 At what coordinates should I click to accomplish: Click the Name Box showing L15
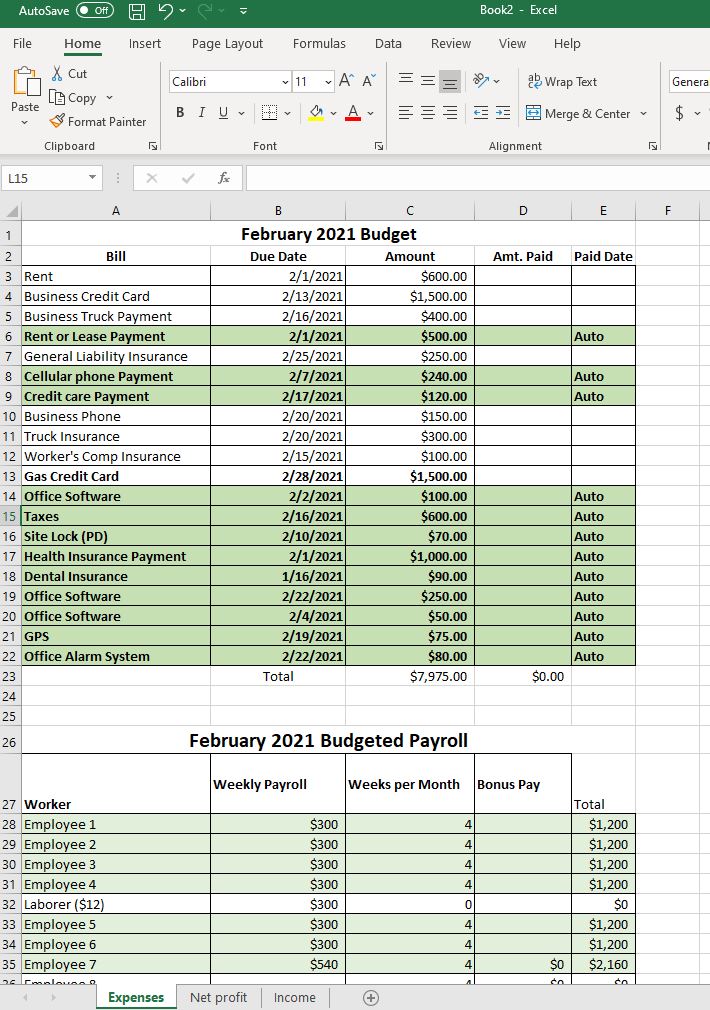tap(52, 178)
